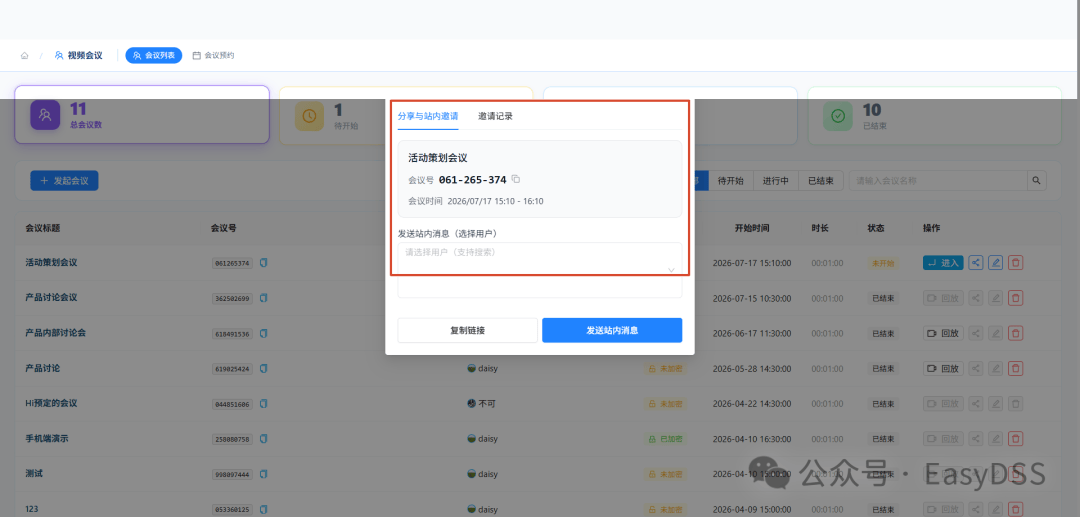Filter by 已结束 segment beside the search box
1080x517 pixels.
(821, 181)
